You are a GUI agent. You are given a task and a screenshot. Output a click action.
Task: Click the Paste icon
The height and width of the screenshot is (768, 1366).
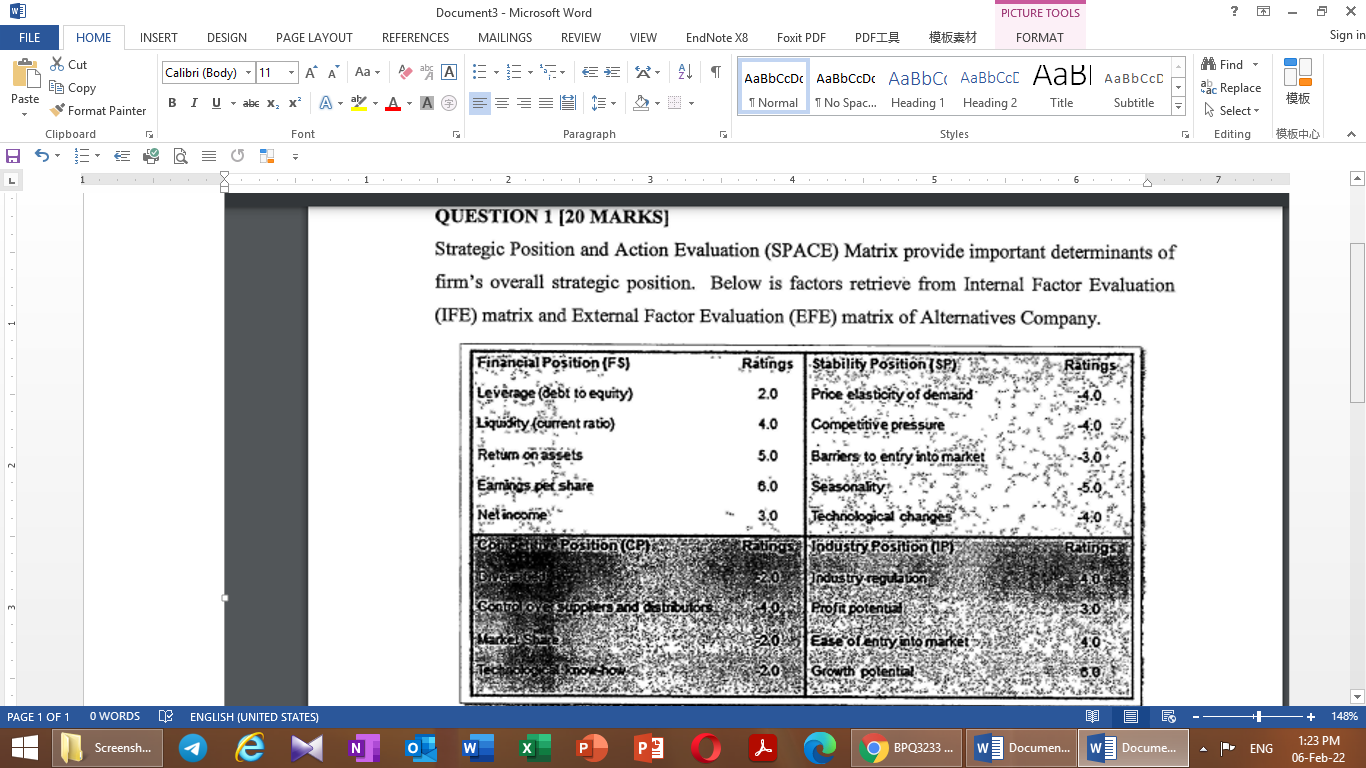(25, 75)
